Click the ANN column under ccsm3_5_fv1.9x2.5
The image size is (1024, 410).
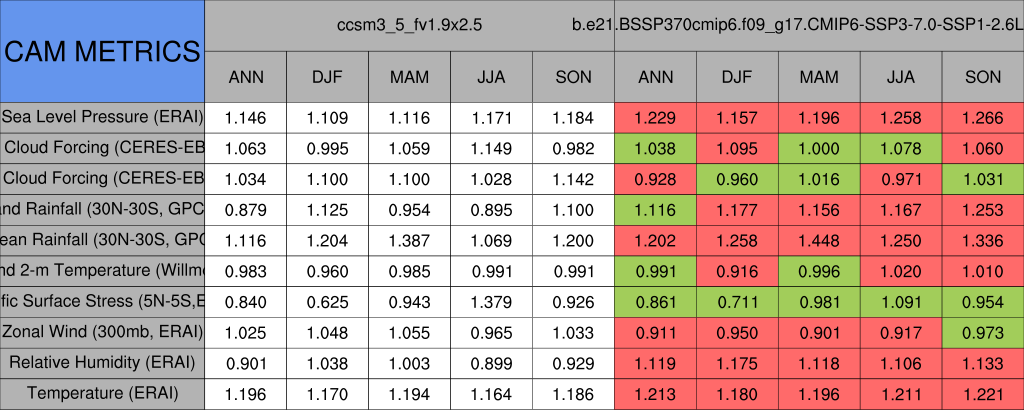click(246, 77)
